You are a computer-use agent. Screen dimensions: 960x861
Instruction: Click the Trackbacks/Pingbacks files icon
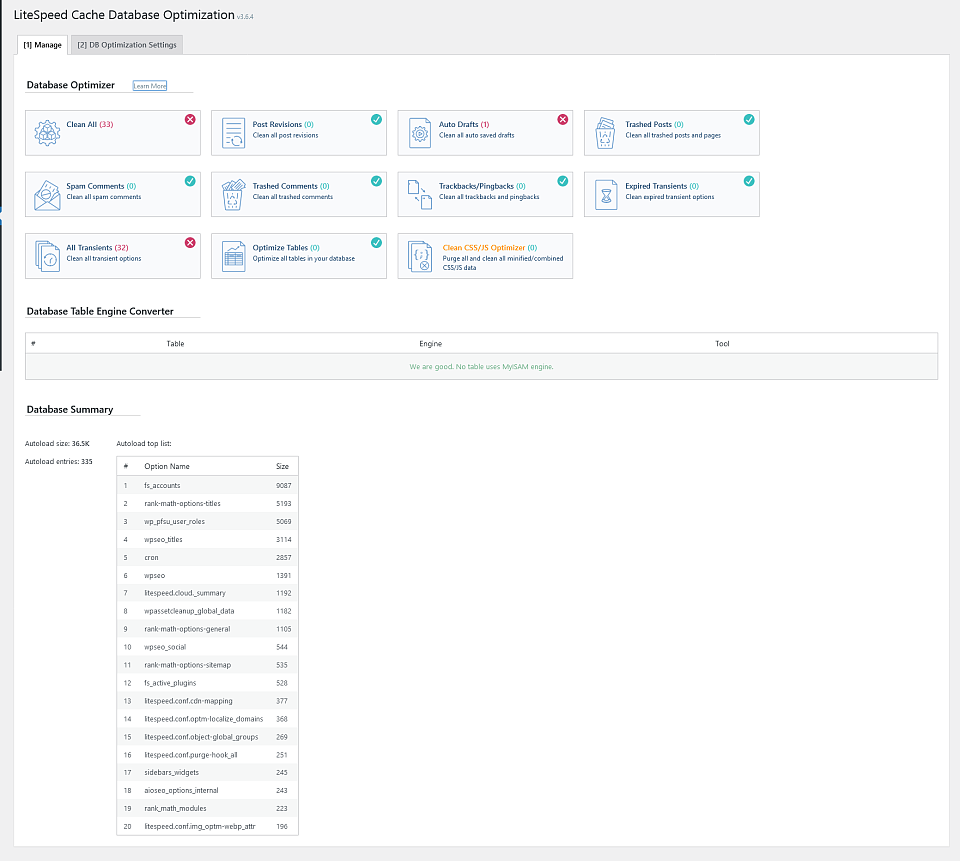pyautogui.click(x=420, y=195)
